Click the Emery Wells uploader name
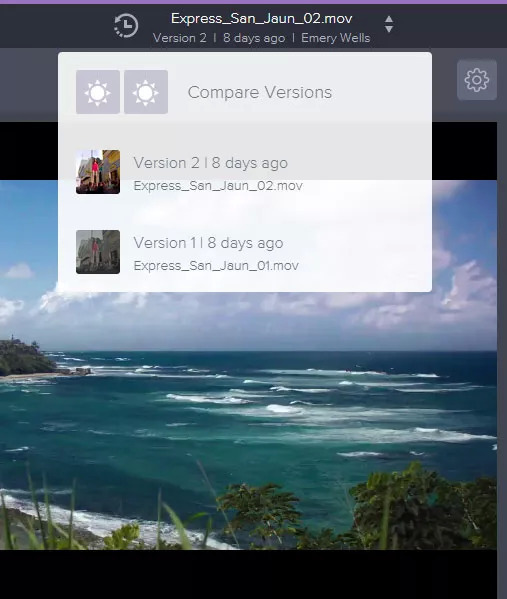The height and width of the screenshot is (599, 507). point(335,38)
